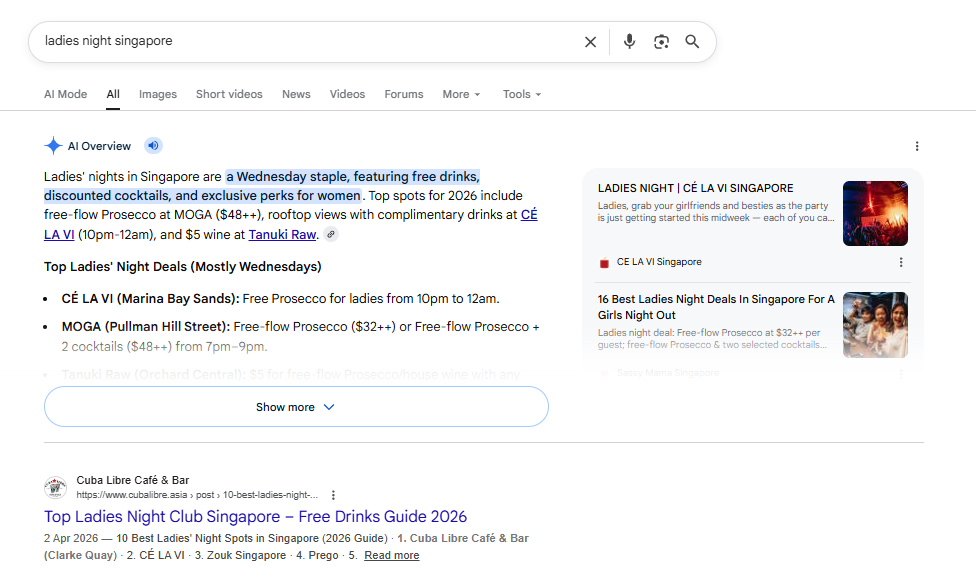Open Top Ladies Night Club Singapore result
Image resolution: width=976 pixels, height=580 pixels.
click(x=255, y=517)
